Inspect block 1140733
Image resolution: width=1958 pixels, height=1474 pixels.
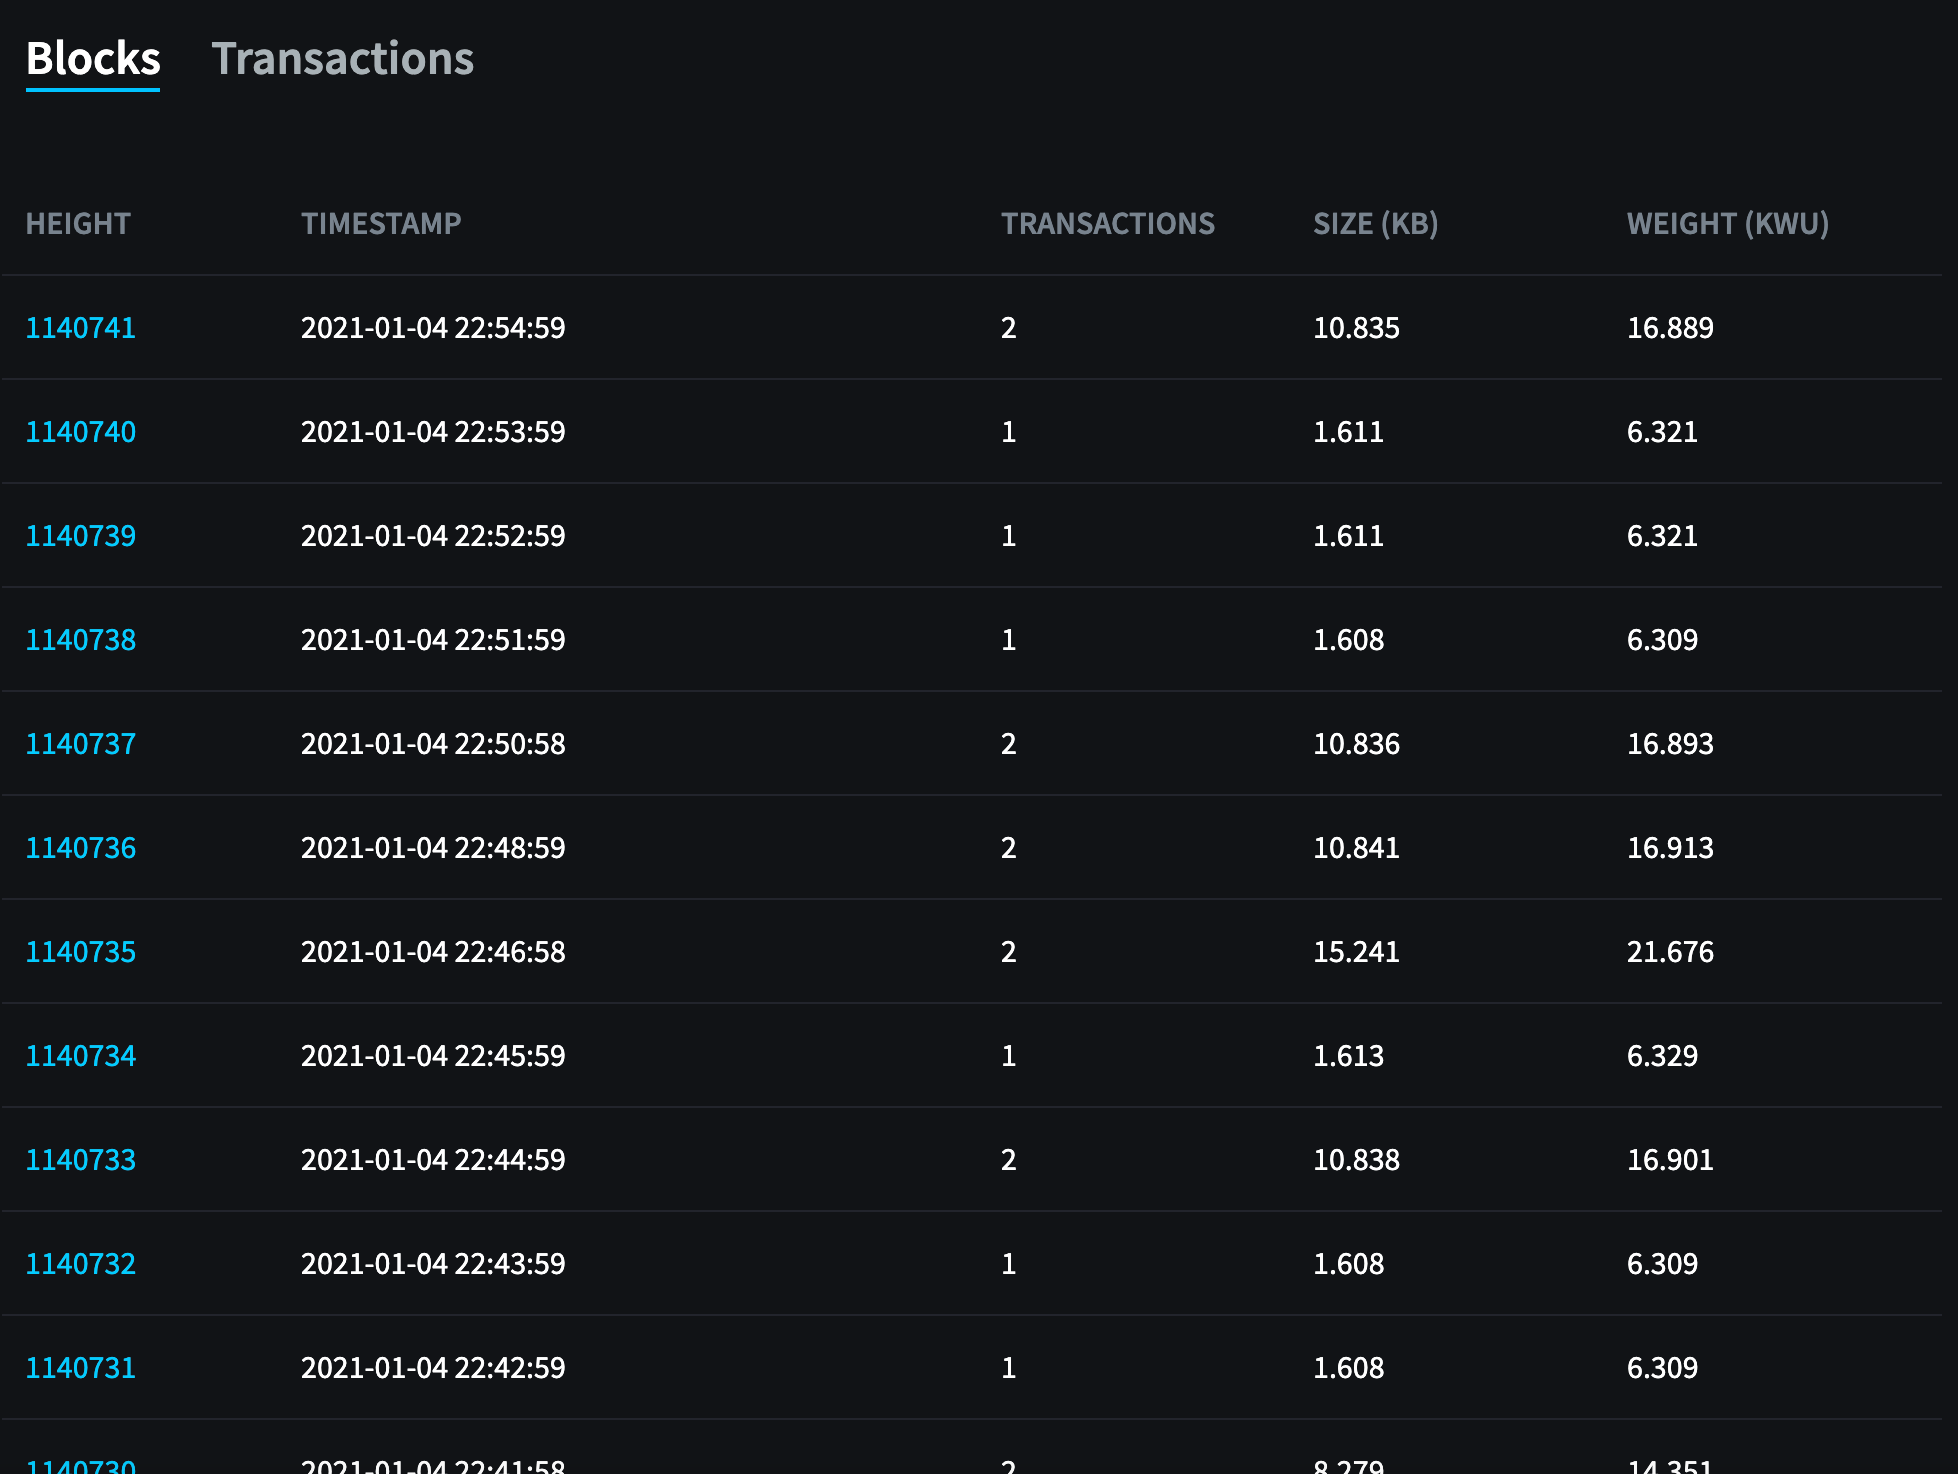[x=80, y=1159]
